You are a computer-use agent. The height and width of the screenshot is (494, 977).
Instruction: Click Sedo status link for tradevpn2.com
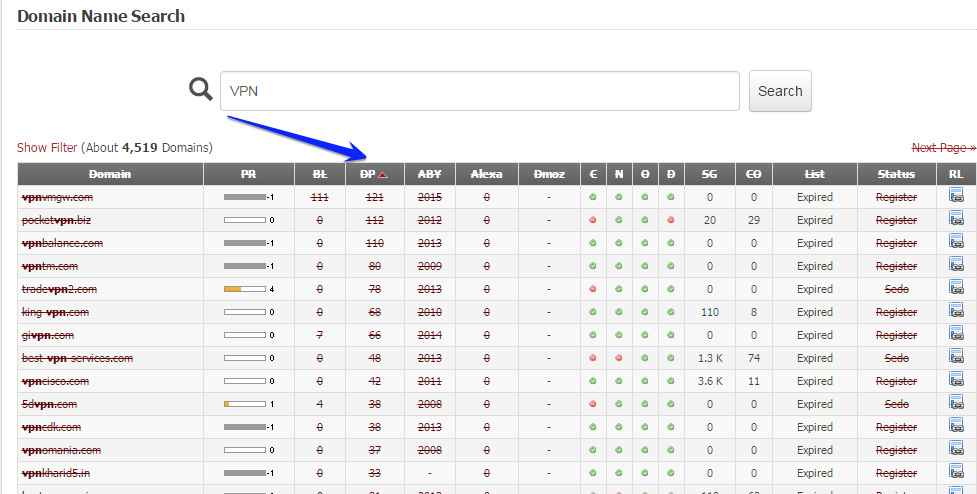[x=896, y=290]
